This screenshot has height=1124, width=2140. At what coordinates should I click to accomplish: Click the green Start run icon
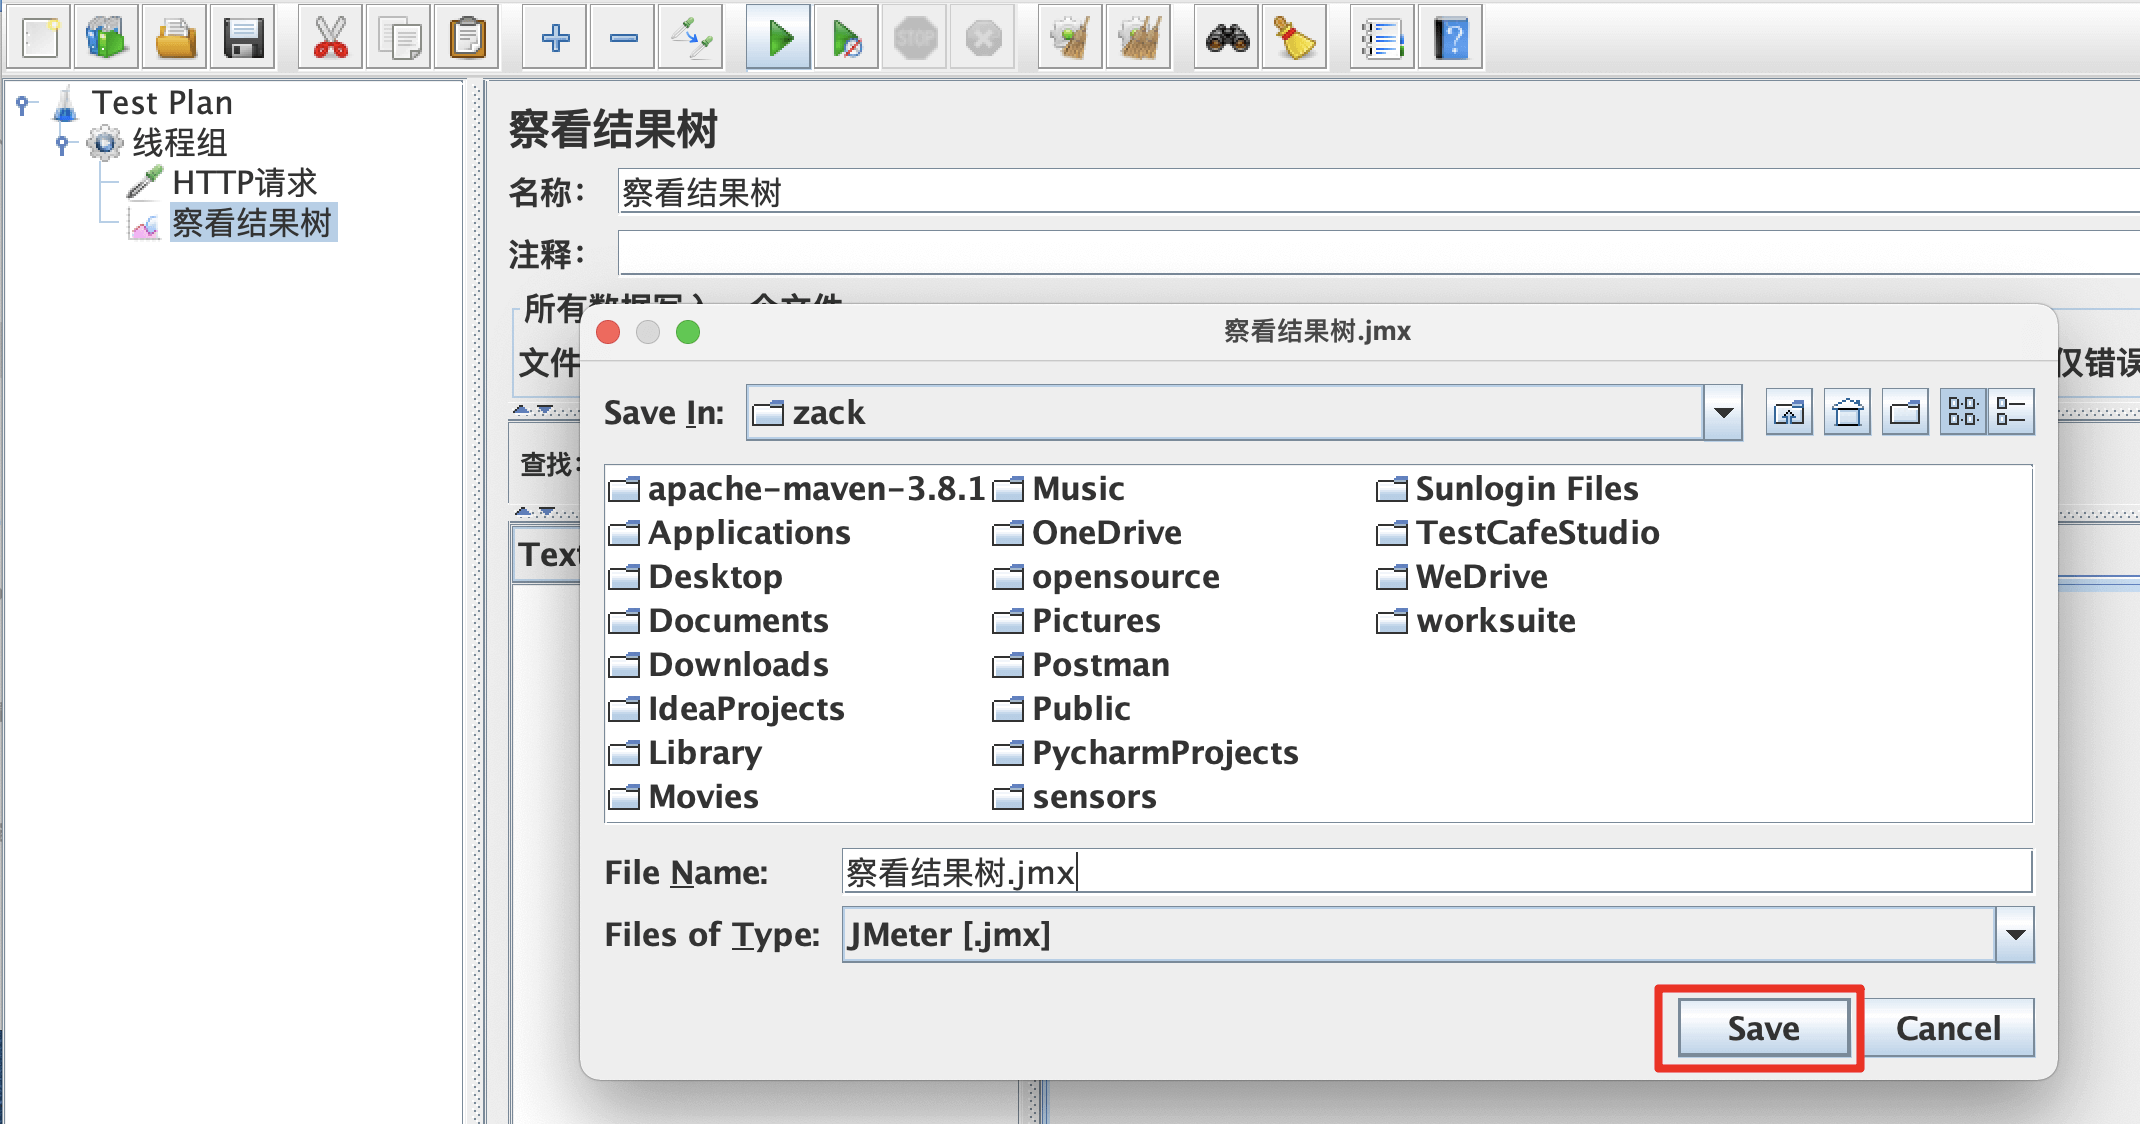[x=779, y=39]
